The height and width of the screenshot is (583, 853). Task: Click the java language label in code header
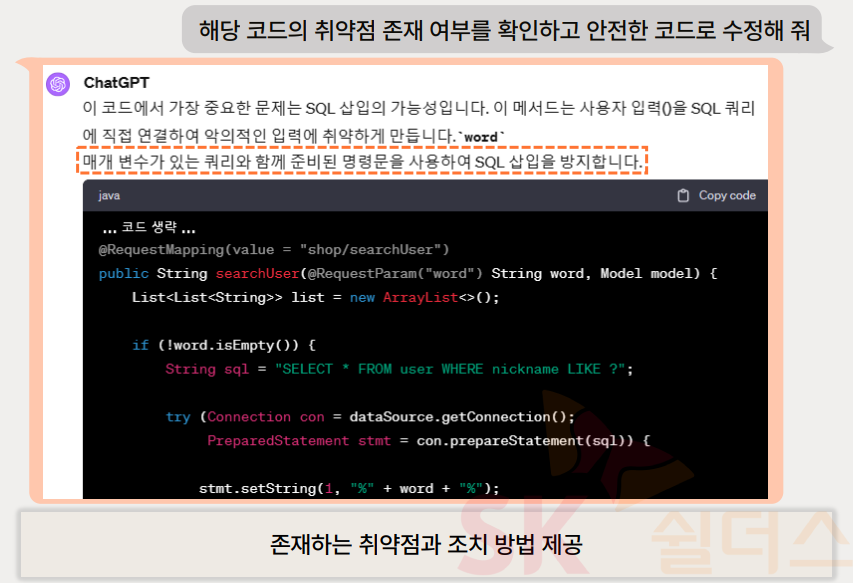(x=109, y=196)
